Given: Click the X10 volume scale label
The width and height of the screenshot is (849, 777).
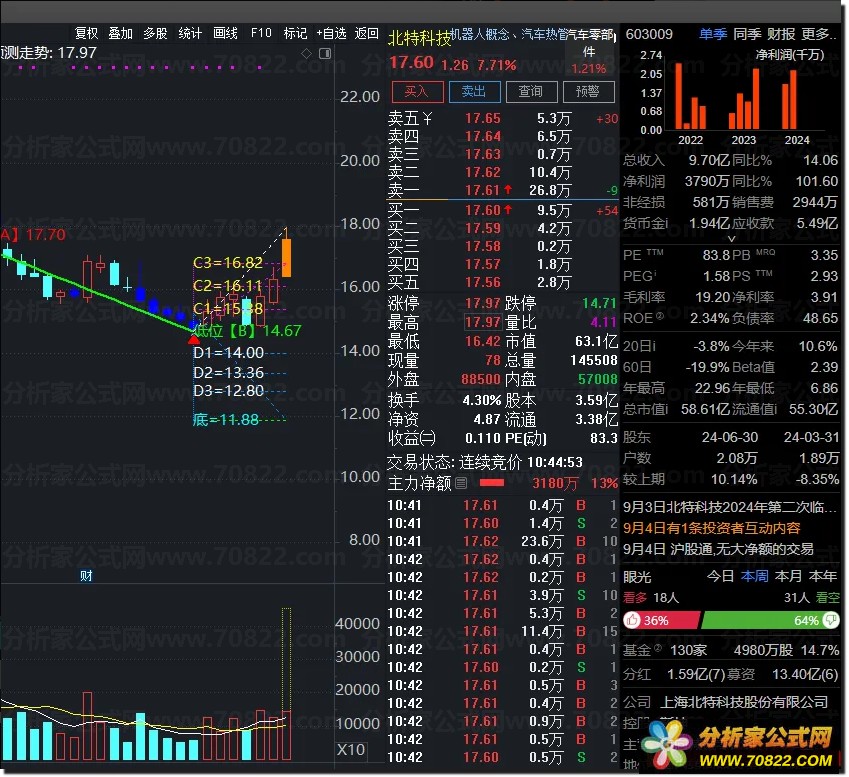Looking at the screenshot, I should click(351, 749).
